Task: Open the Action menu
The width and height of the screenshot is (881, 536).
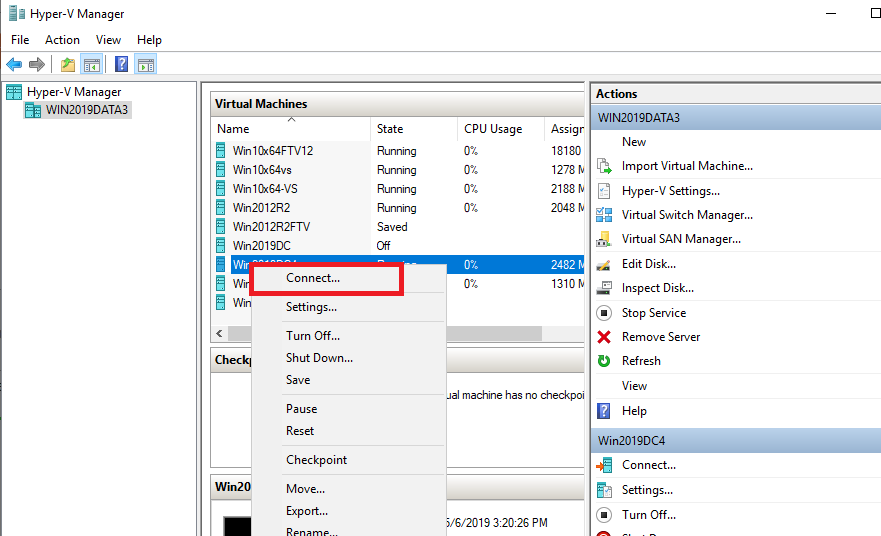Action: click(x=62, y=40)
